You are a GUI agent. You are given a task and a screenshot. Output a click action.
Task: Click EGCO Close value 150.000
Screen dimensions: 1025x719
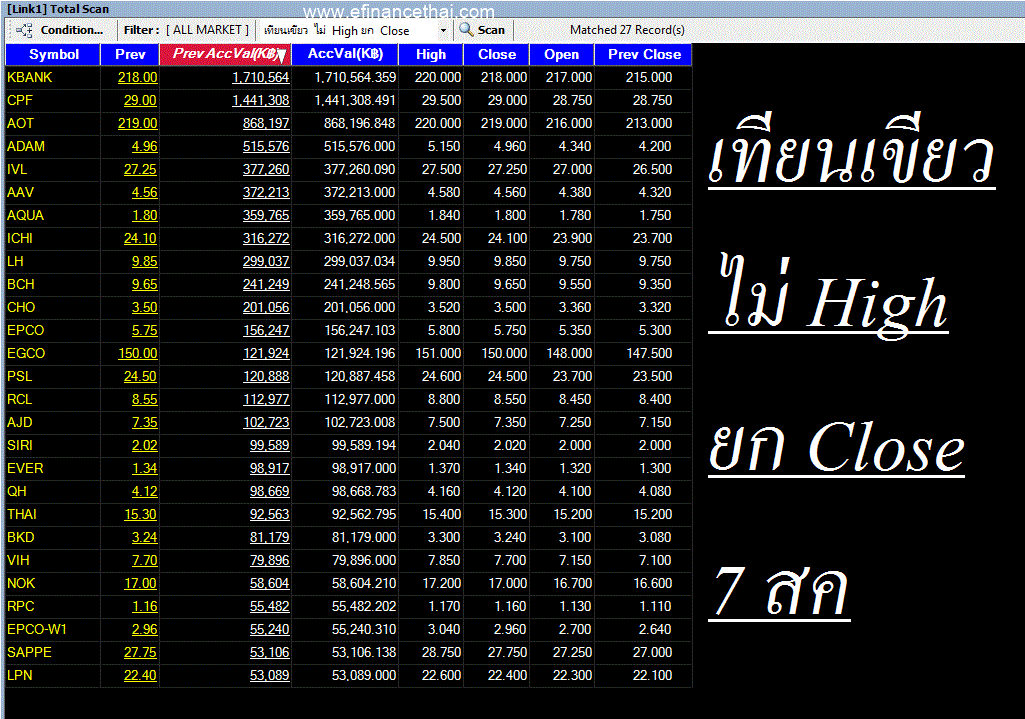click(504, 353)
